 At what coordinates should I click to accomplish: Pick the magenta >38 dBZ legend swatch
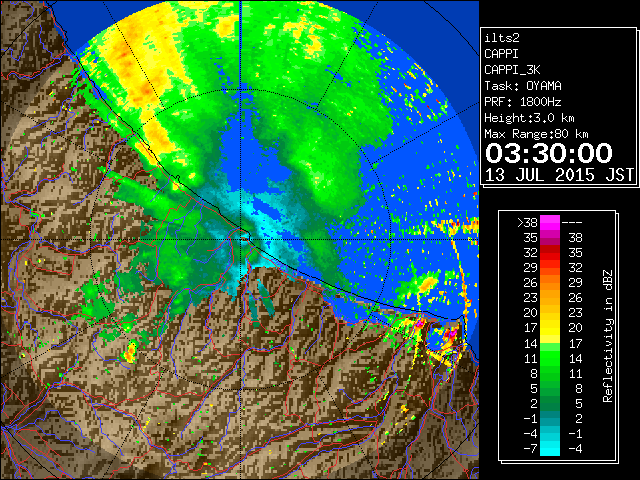click(x=550, y=222)
